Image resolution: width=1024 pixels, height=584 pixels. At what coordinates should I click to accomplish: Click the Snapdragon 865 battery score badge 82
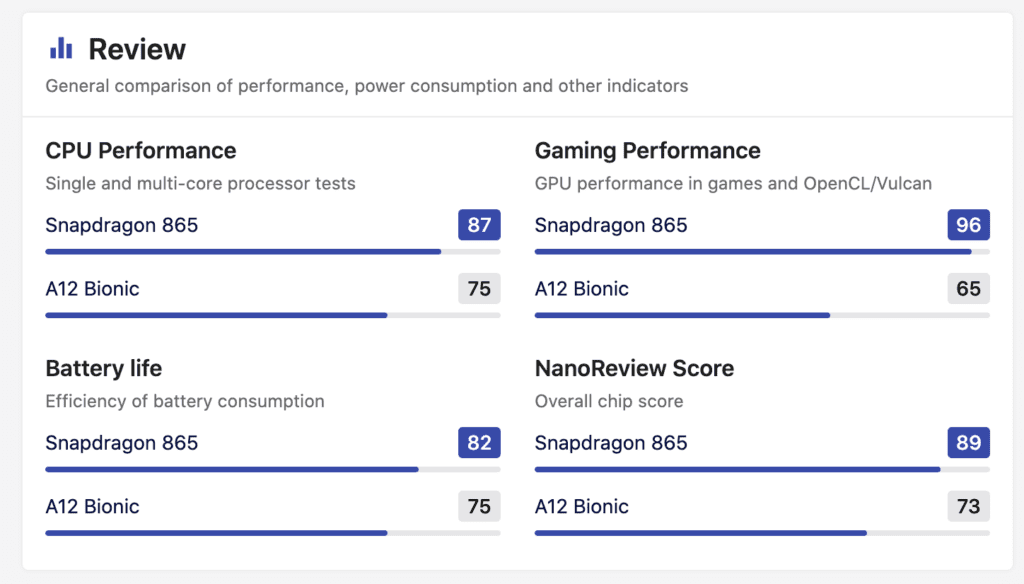click(479, 443)
